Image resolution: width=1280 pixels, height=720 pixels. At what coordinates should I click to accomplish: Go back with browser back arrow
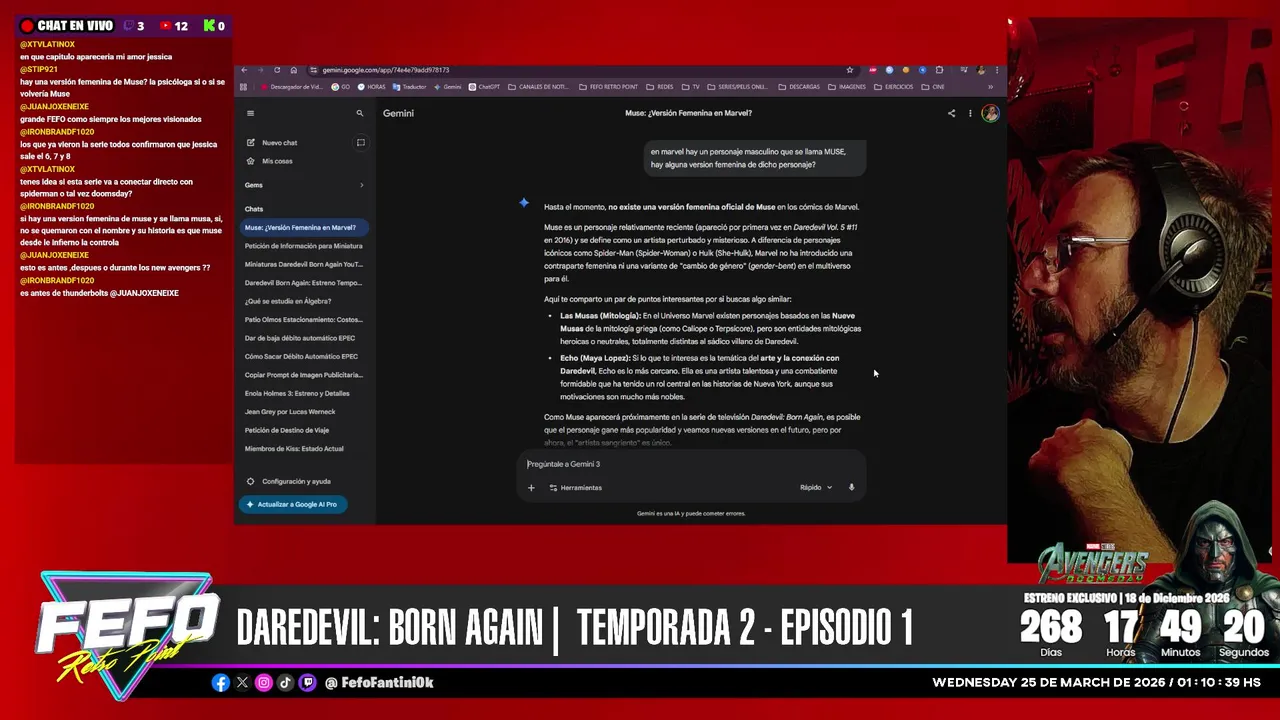tap(244, 70)
